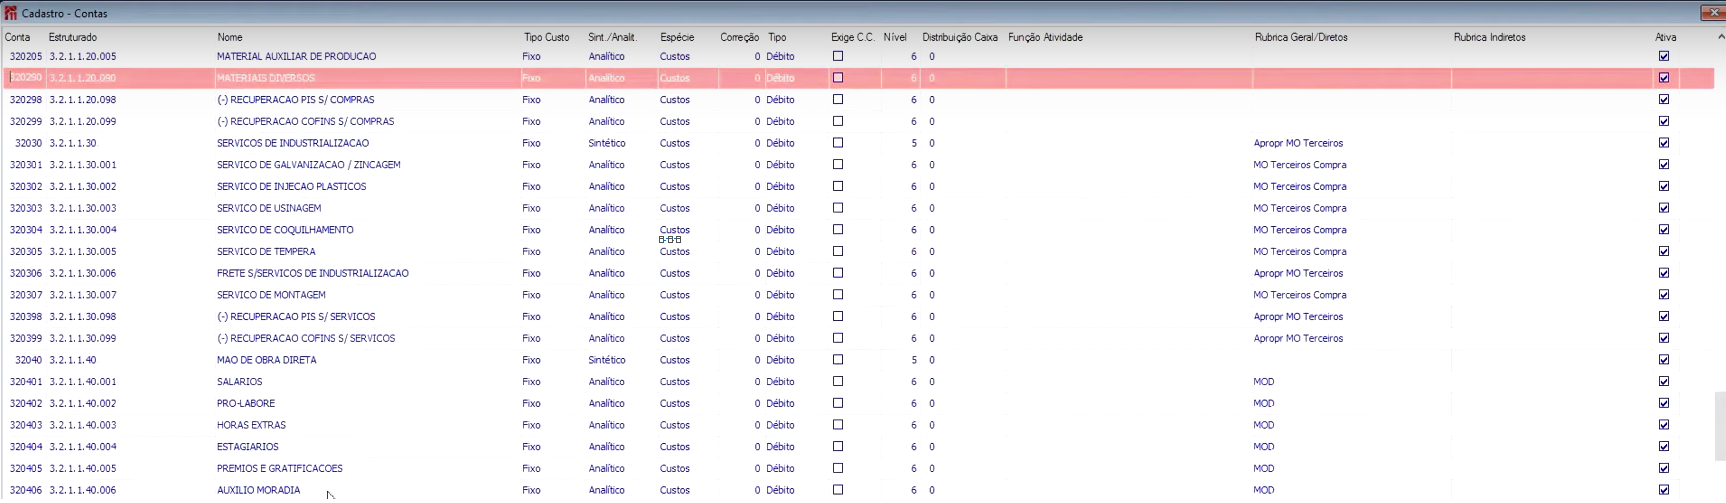Click MO Terceiros Compra in SERVICO DE USINAGEM row
The width and height of the screenshot is (1726, 503).
pos(1300,208)
